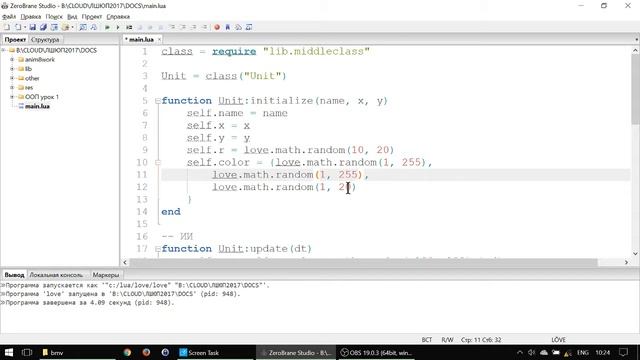Open the Windows Start menu

(x=8, y=352)
